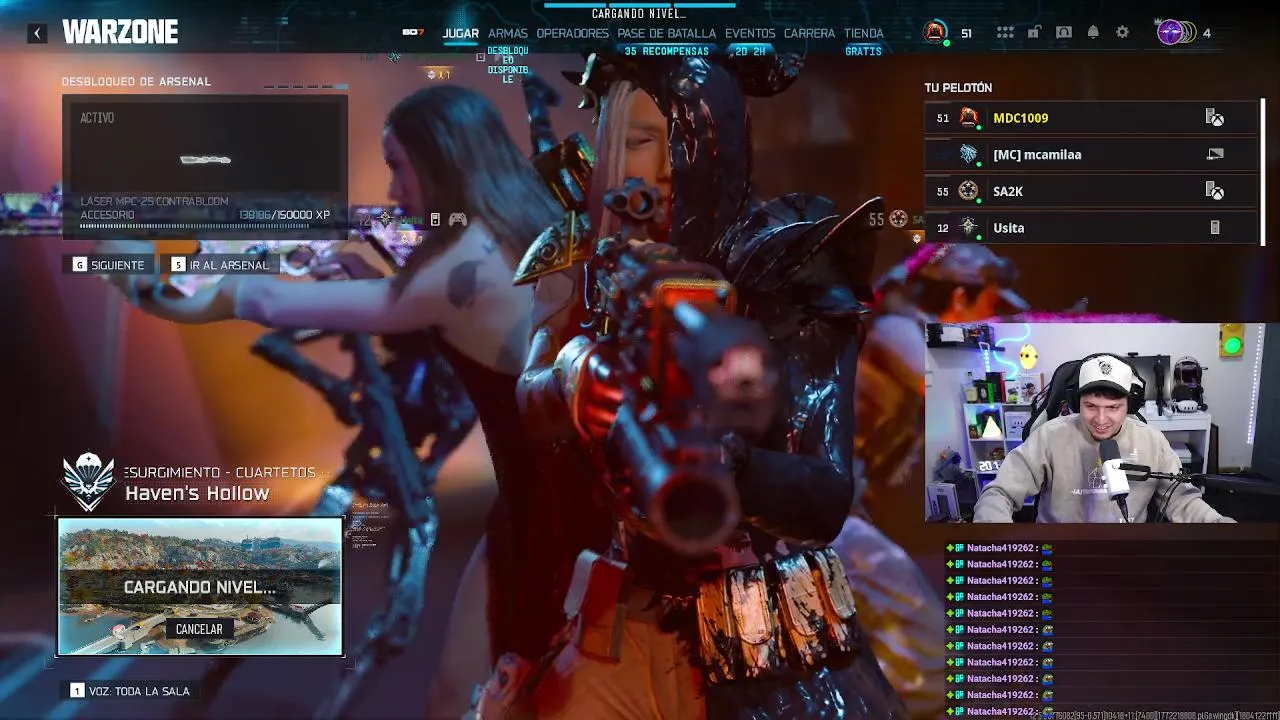Open the grid menu icon in top bar
Screen dimensions: 1280x720
point(1005,33)
